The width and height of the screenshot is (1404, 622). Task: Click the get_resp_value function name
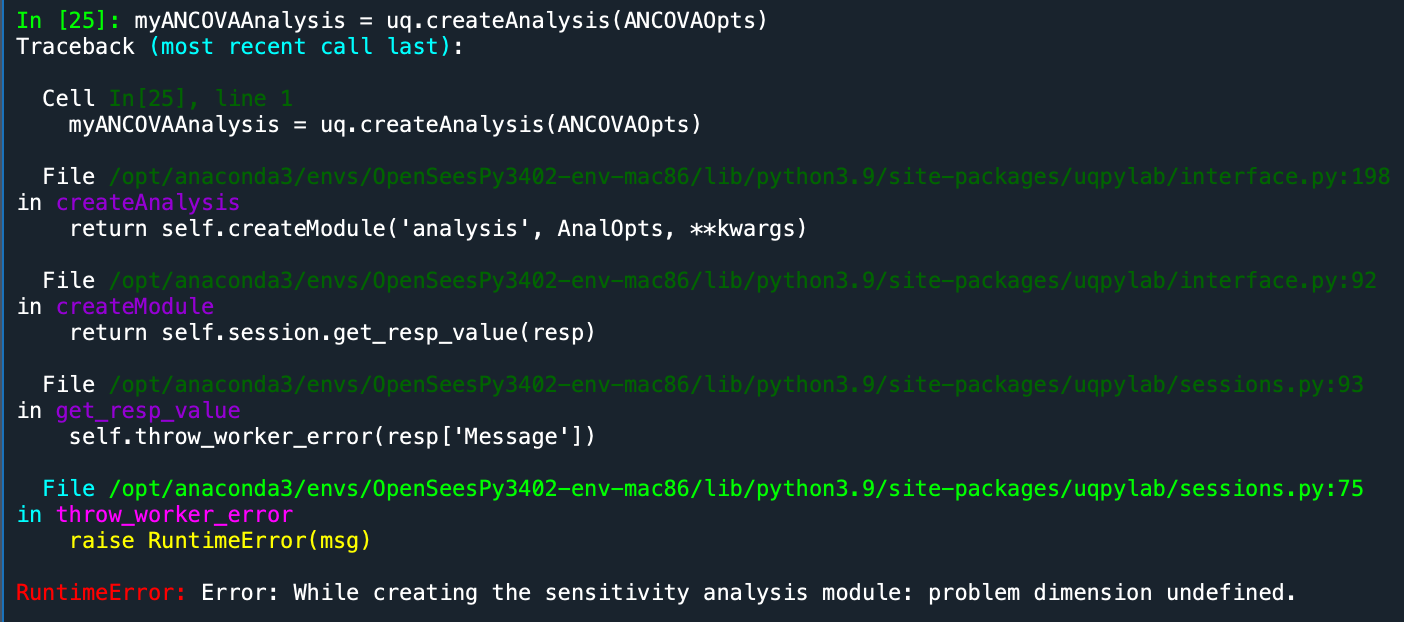pos(148,410)
